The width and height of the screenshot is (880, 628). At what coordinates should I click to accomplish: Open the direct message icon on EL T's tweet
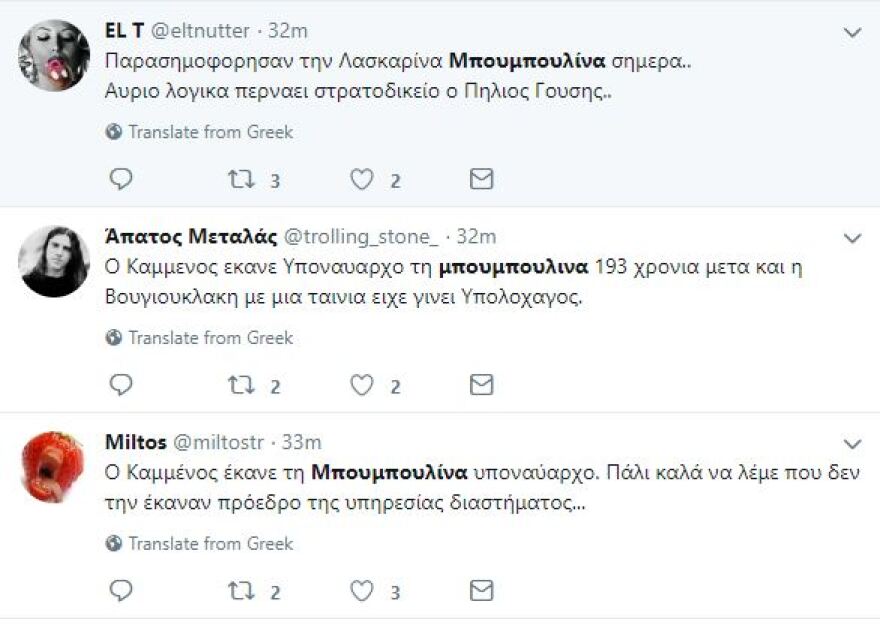point(481,177)
